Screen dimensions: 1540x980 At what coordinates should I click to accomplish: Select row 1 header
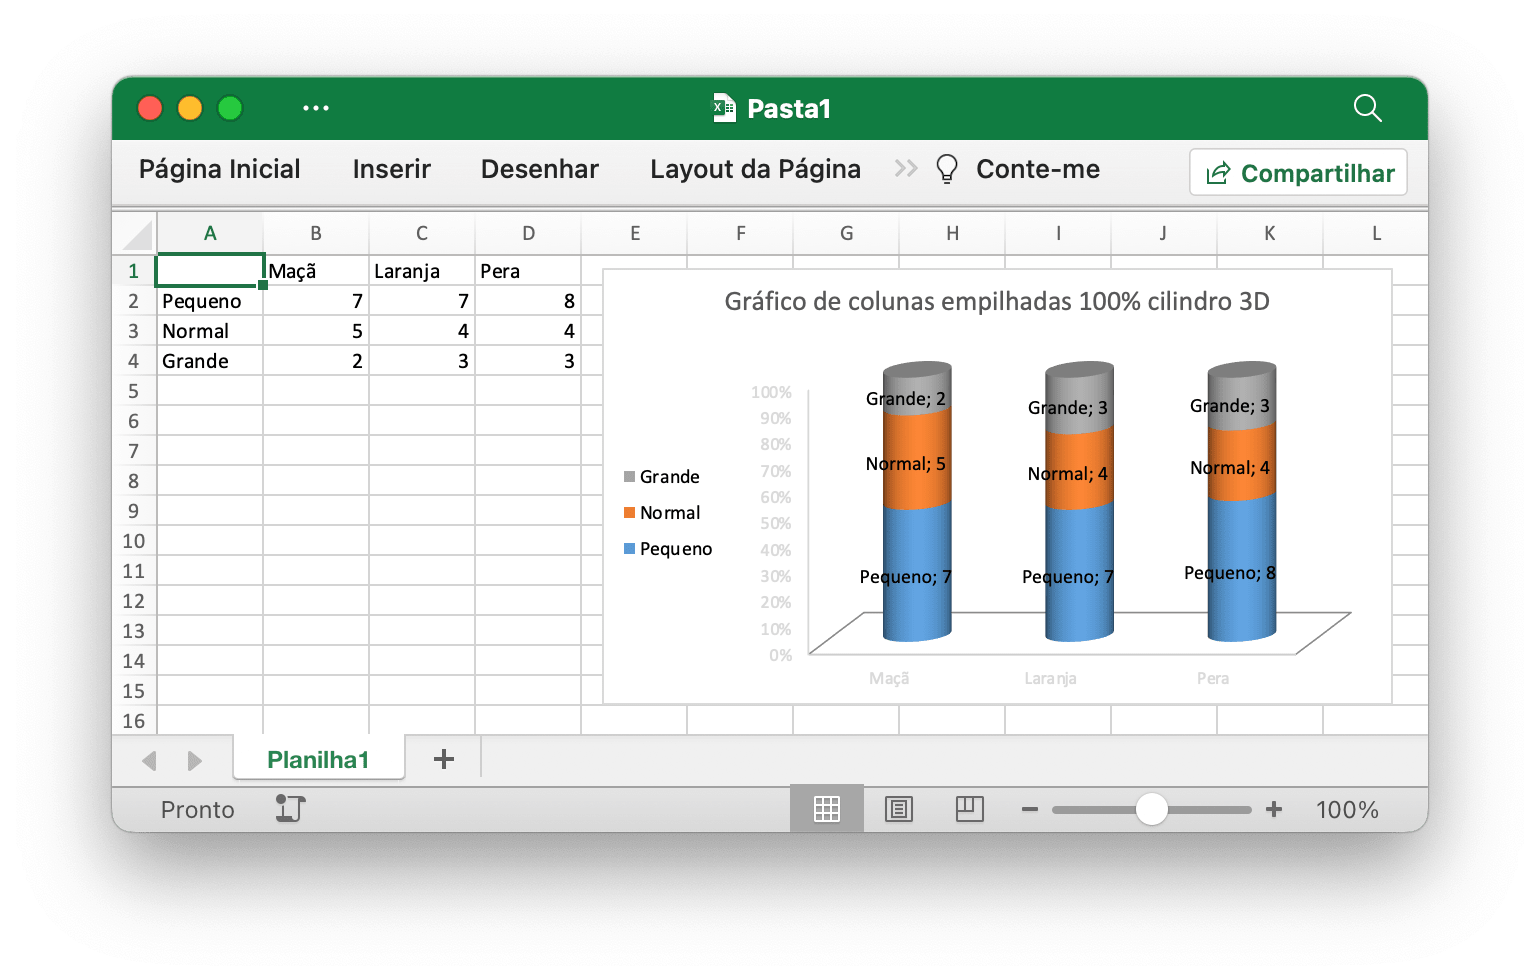click(134, 271)
